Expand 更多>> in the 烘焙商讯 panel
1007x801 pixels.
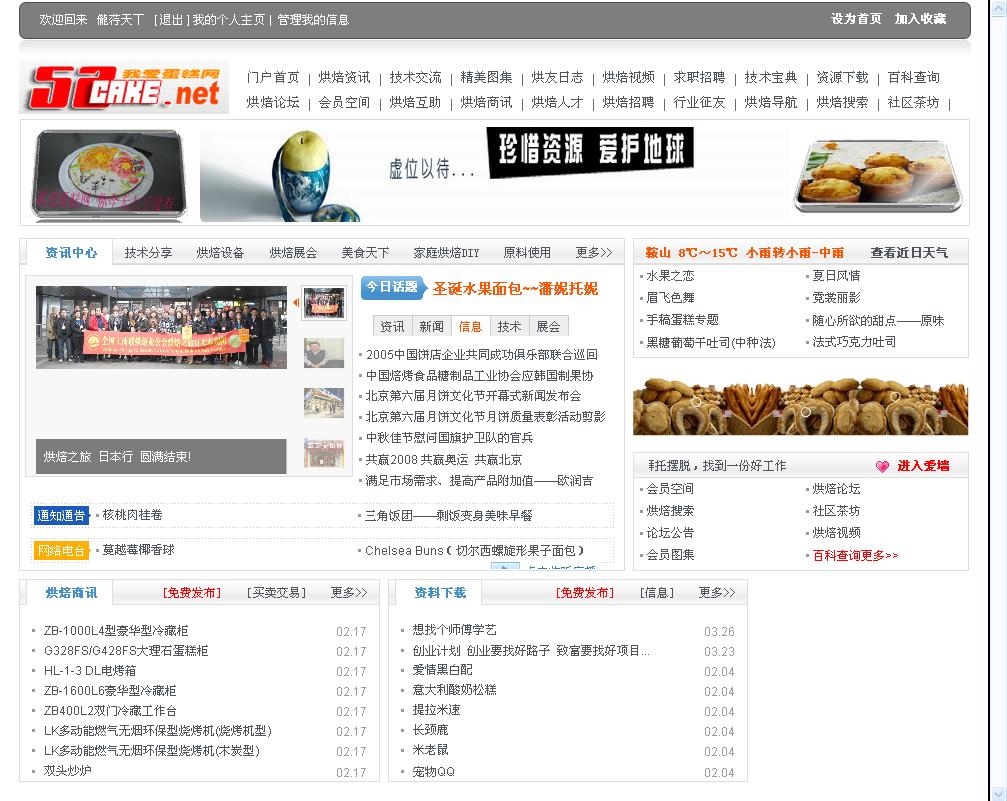(349, 592)
